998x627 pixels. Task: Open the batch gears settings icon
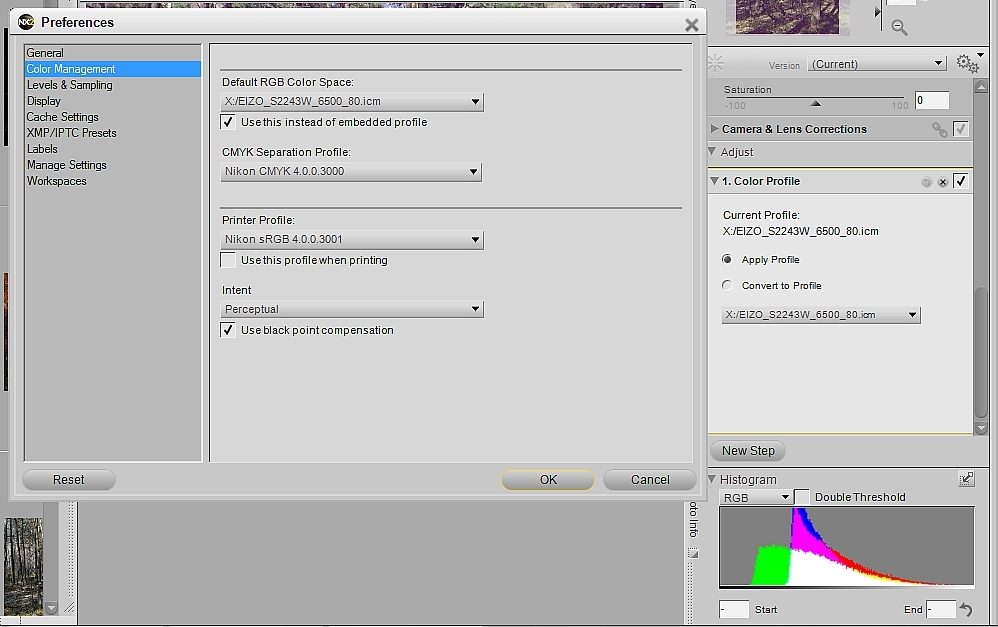click(x=966, y=63)
